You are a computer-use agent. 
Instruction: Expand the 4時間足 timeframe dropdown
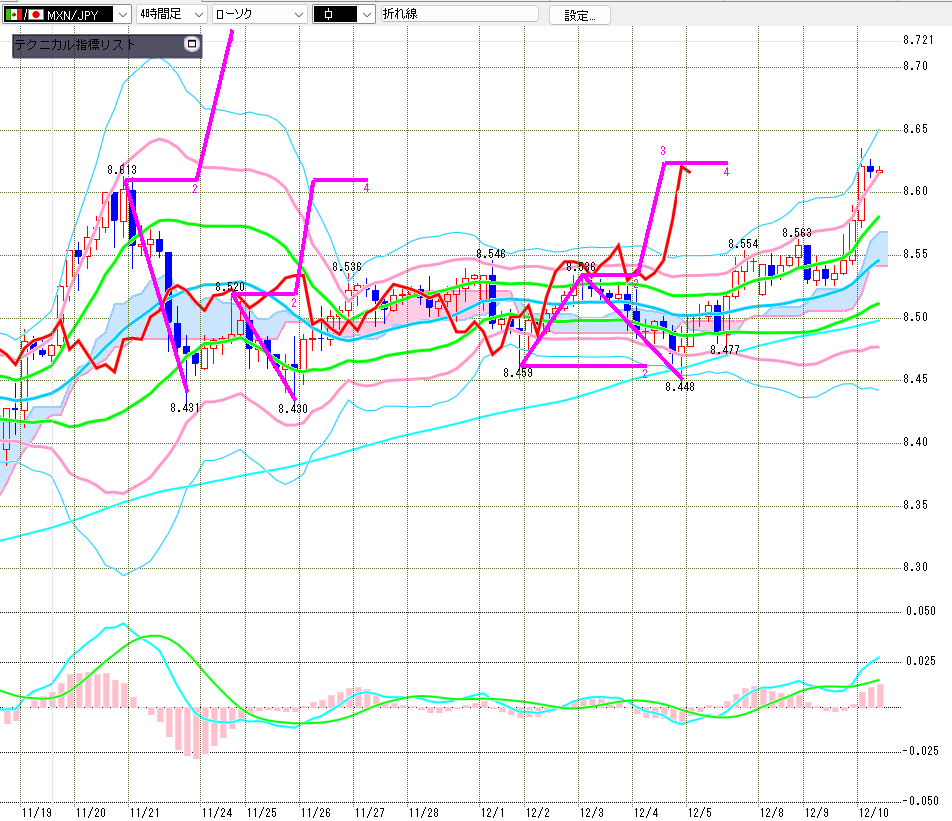pyautogui.click(x=196, y=14)
